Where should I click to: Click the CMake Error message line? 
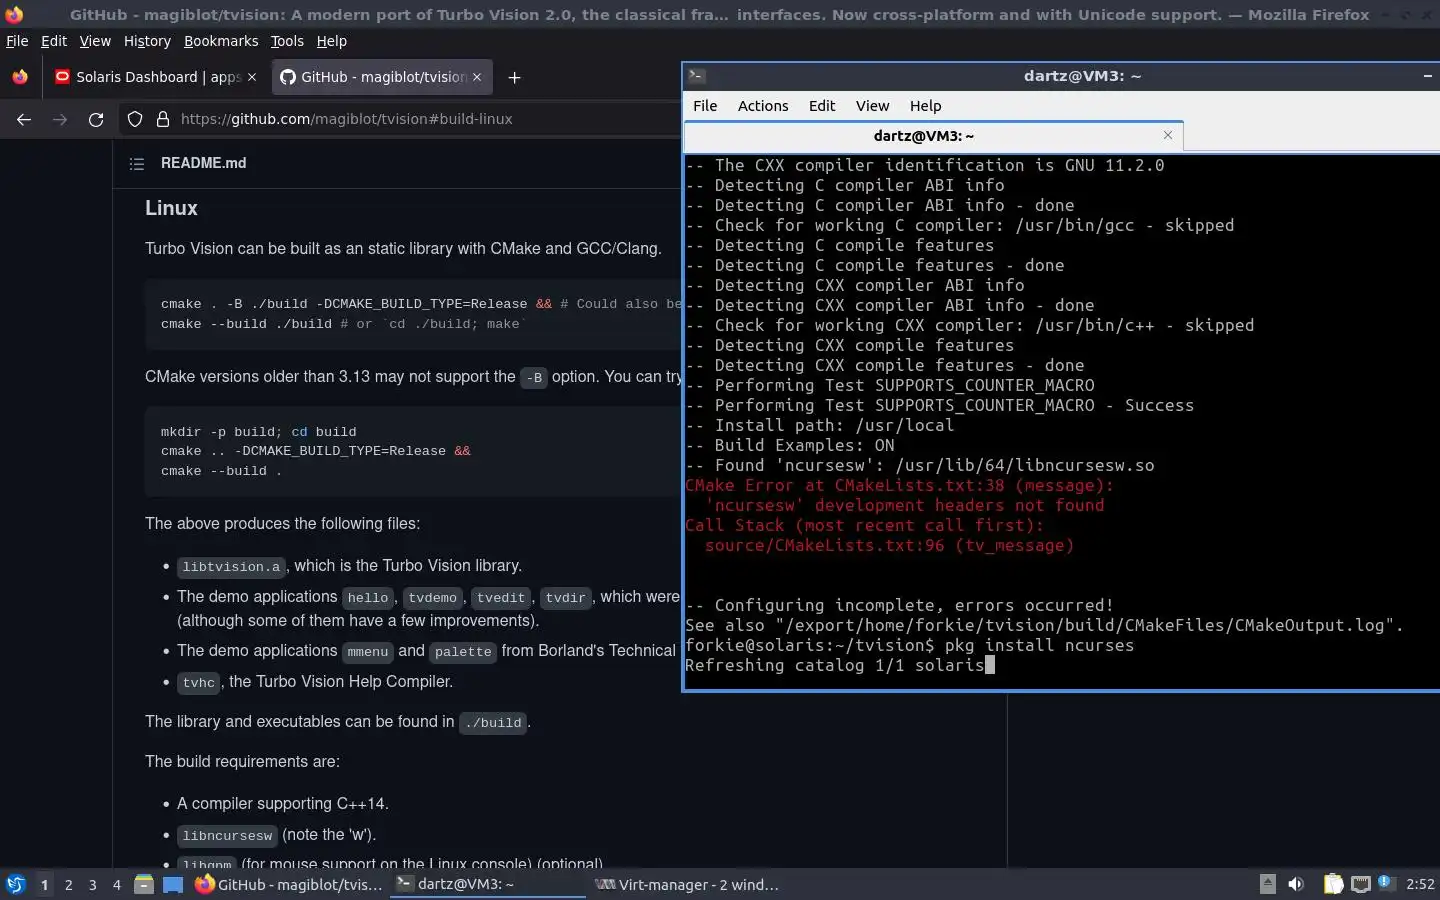click(899, 486)
